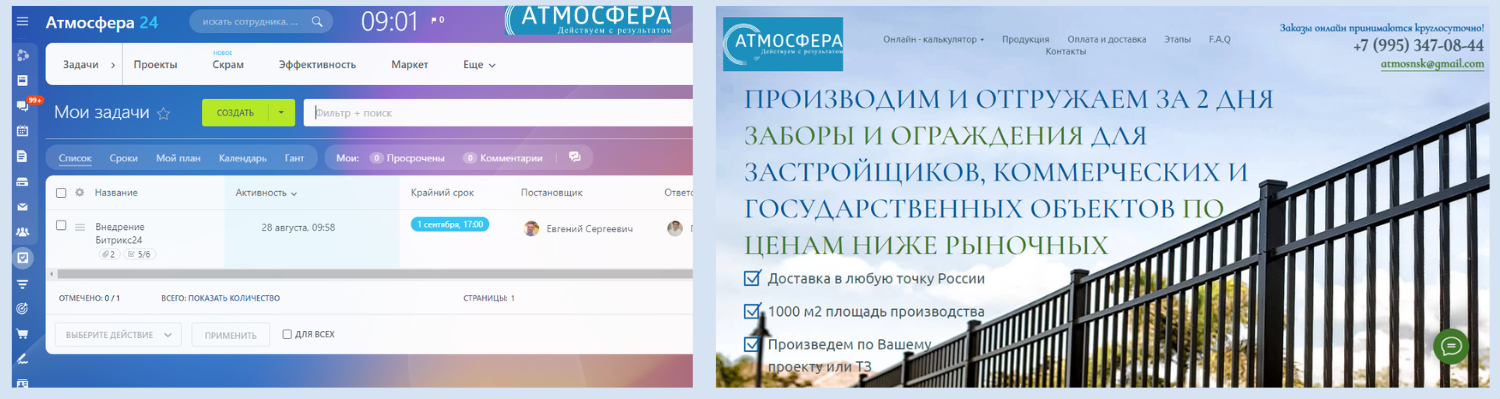Image resolution: width=1500 pixels, height=399 pixels.
Task: Open the Оплата и доставка website menu item
Action: [1106, 39]
